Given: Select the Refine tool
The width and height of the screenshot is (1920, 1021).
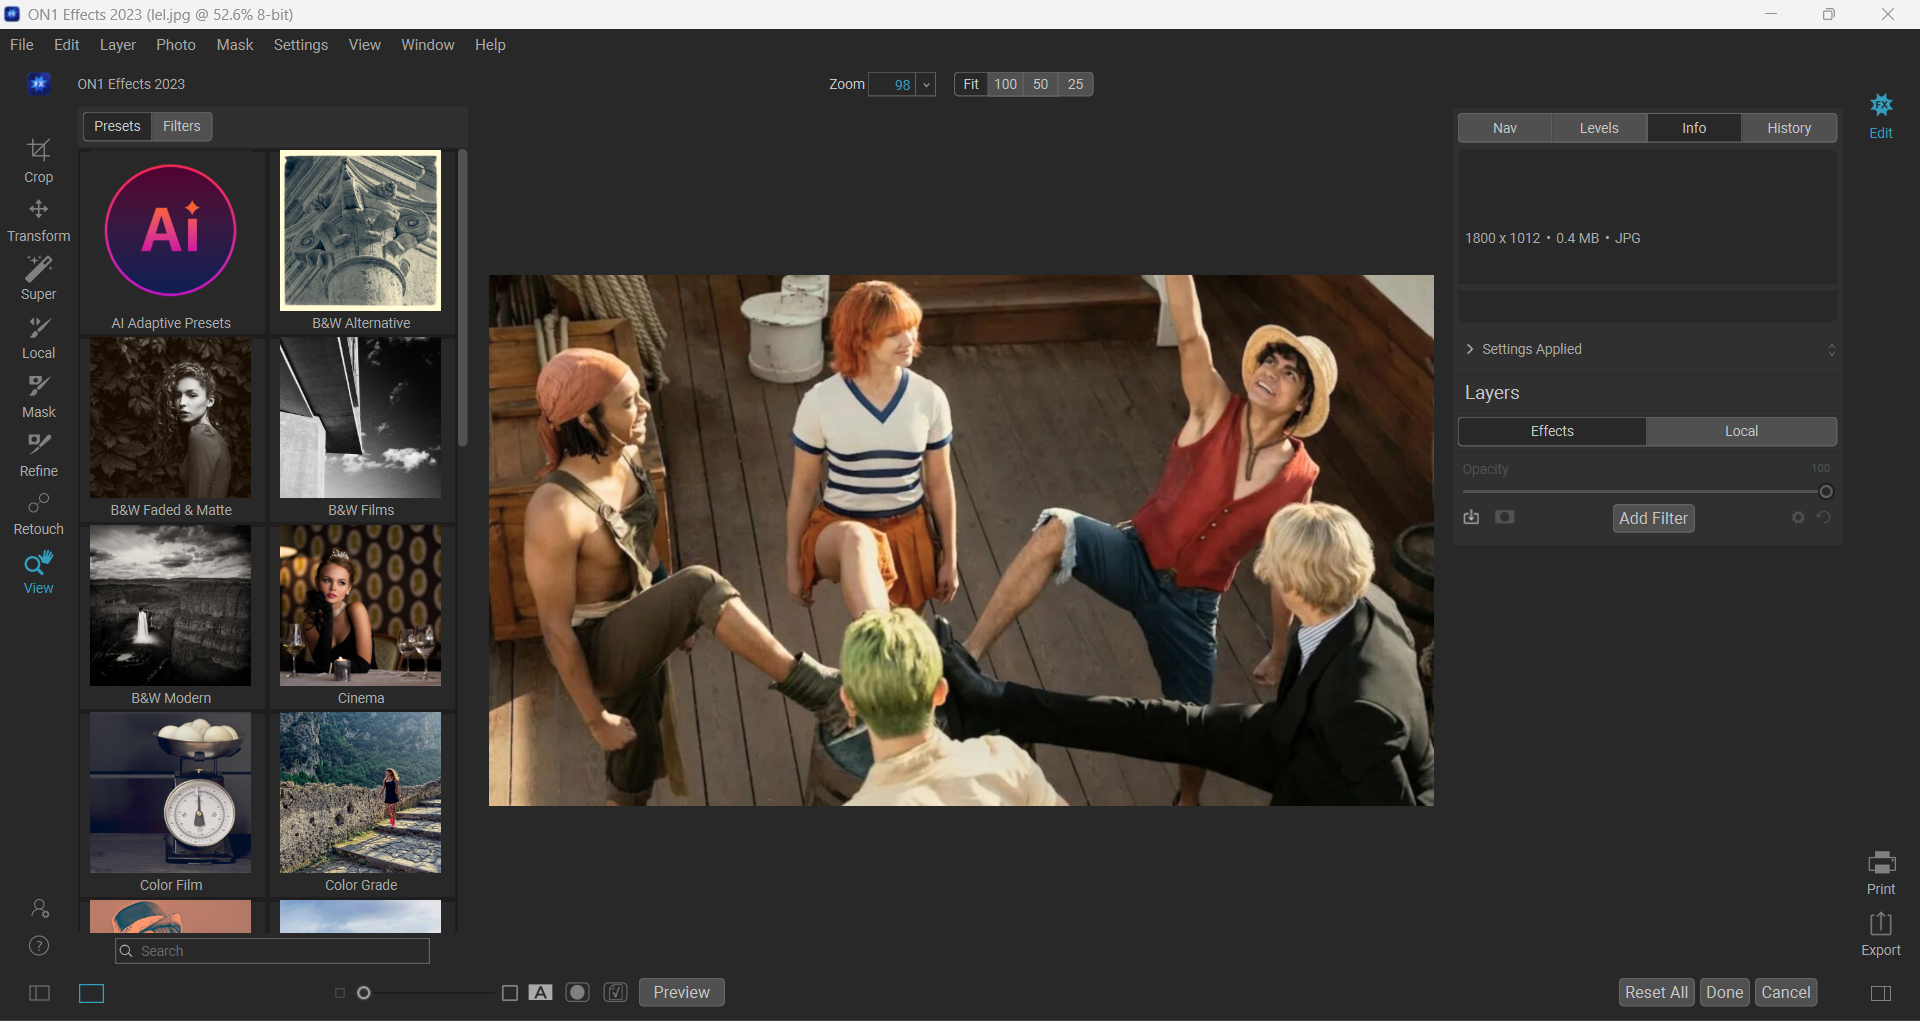Looking at the screenshot, I should pos(38,455).
